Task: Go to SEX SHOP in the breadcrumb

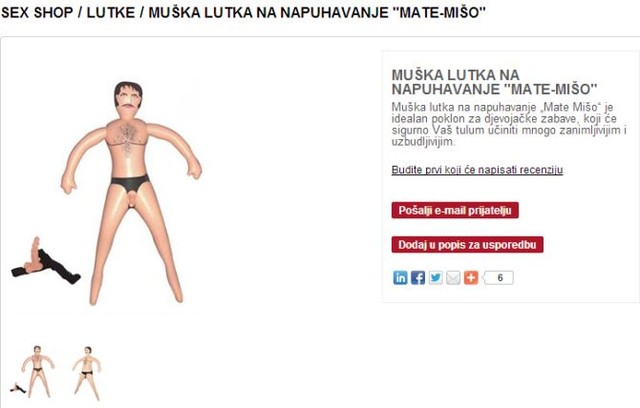Action: (37, 13)
